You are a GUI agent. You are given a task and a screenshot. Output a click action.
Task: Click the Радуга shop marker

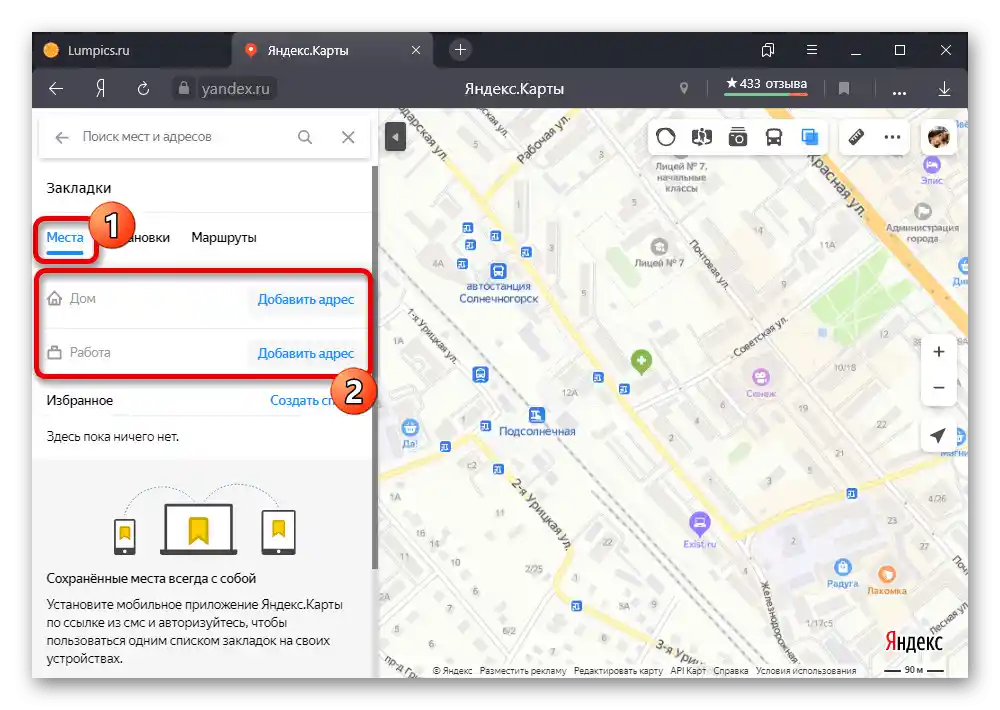[843, 567]
